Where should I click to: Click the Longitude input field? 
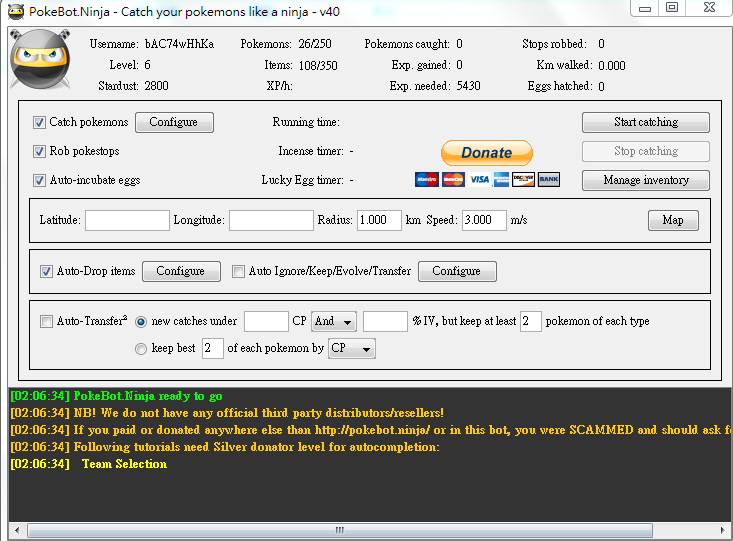(271, 220)
